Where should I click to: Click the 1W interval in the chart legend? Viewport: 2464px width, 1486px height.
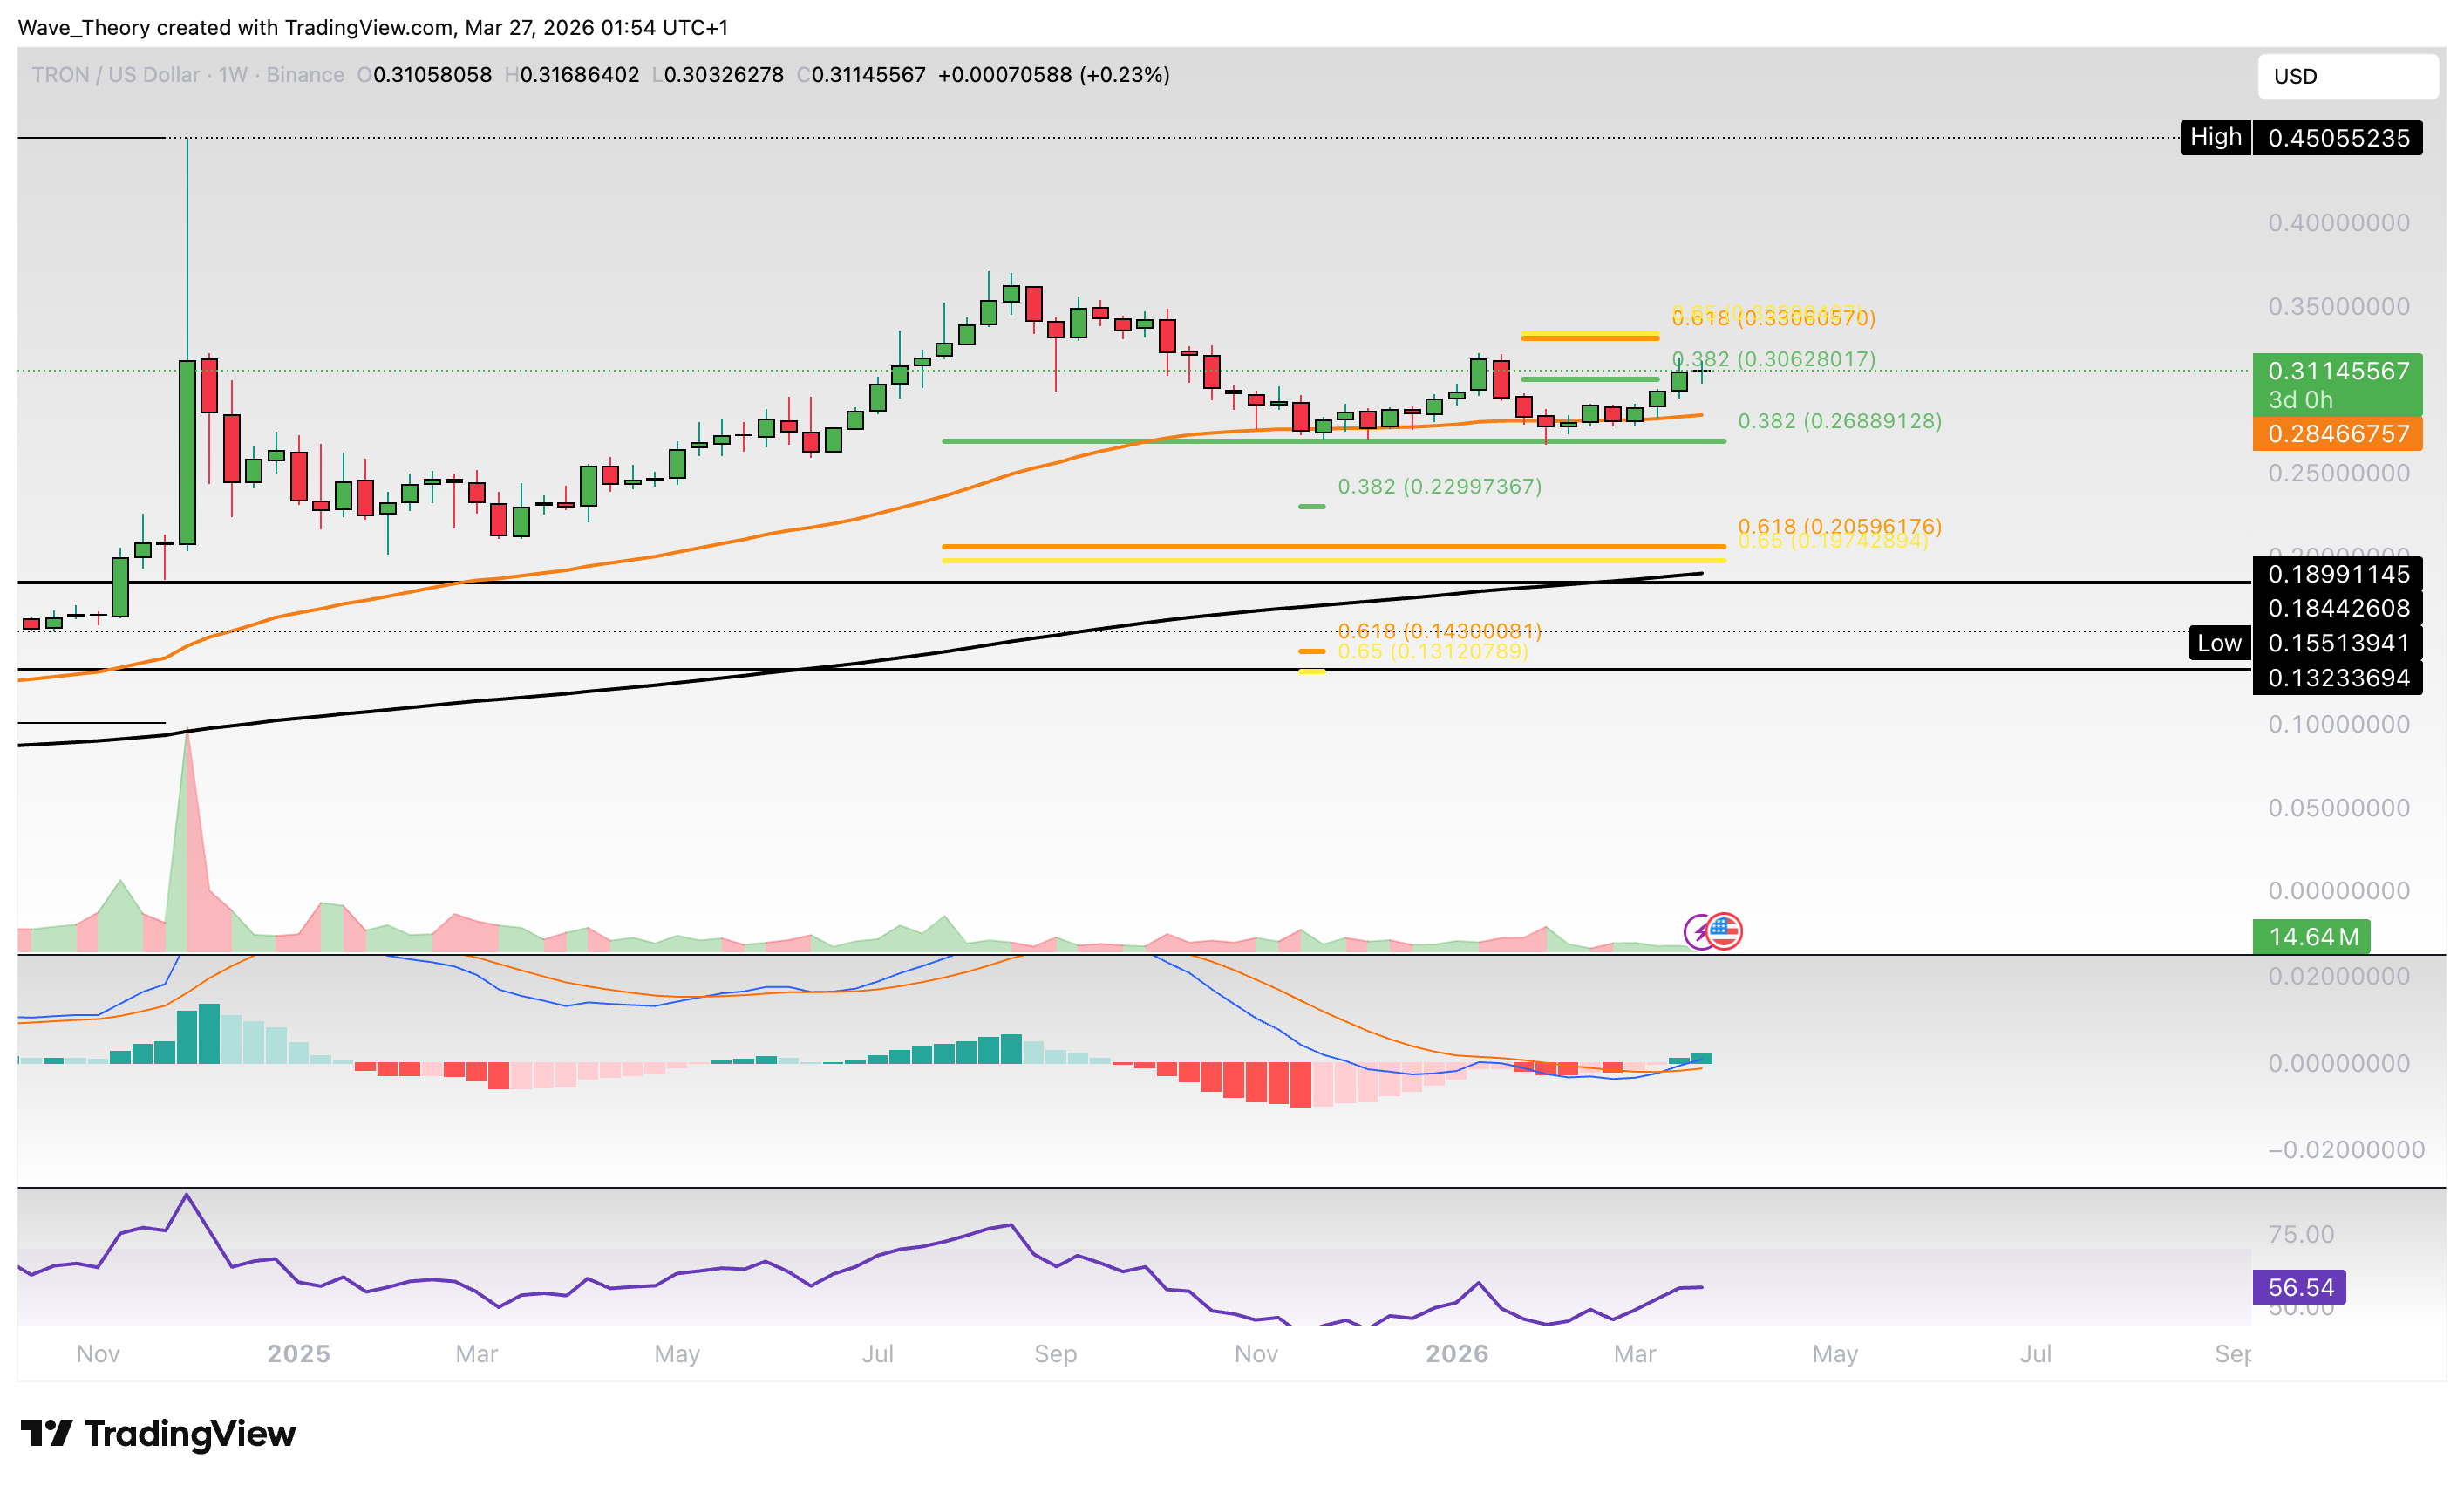232,75
